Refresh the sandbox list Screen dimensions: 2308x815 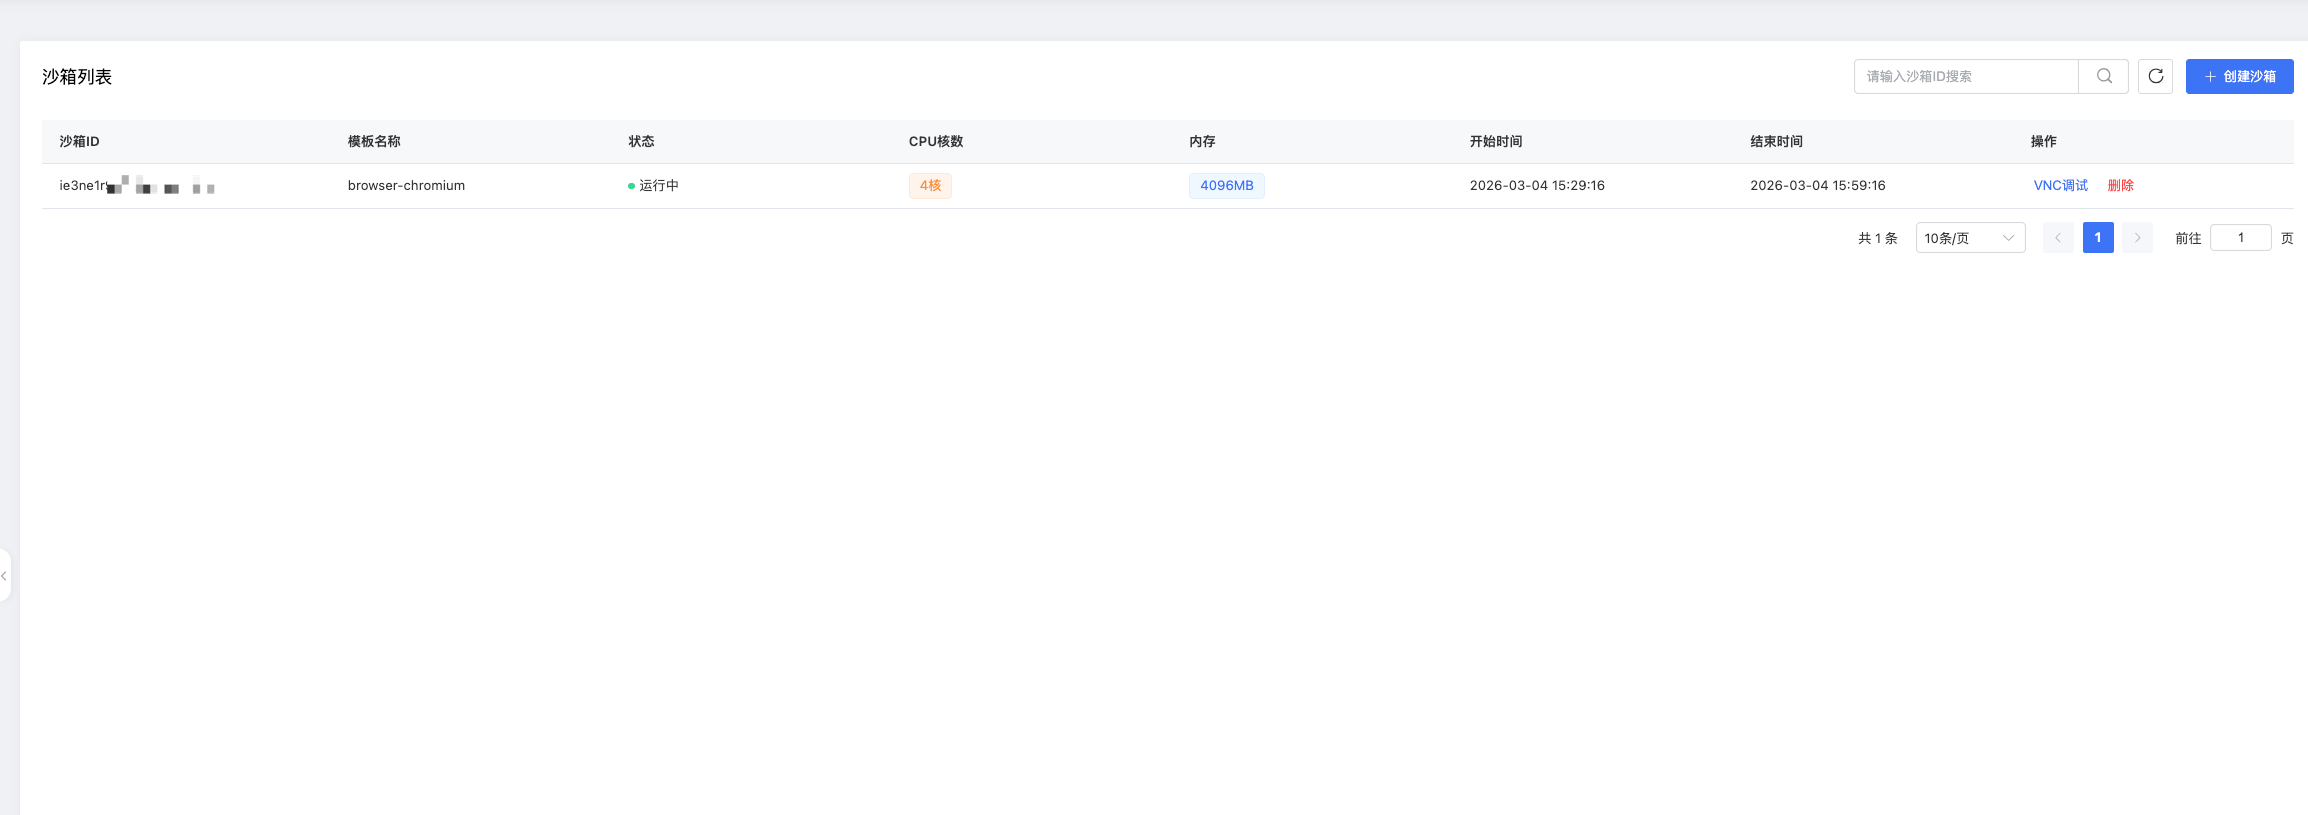[2155, 76]
